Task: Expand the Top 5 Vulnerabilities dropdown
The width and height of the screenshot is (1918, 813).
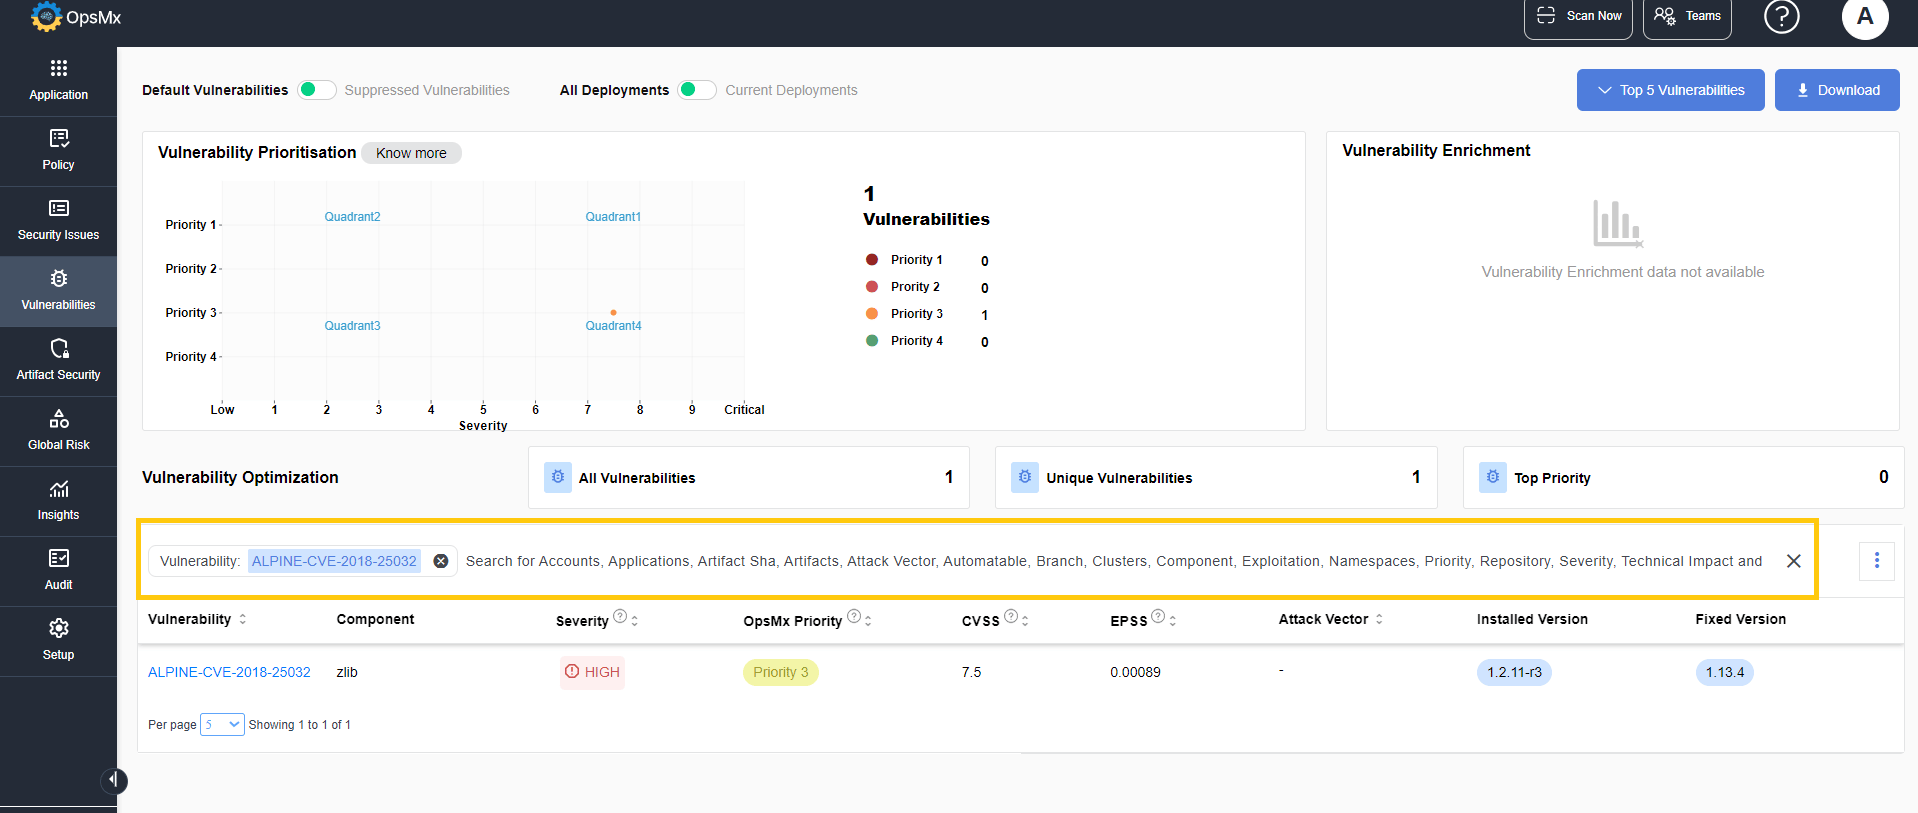Action: point(1670,90)
